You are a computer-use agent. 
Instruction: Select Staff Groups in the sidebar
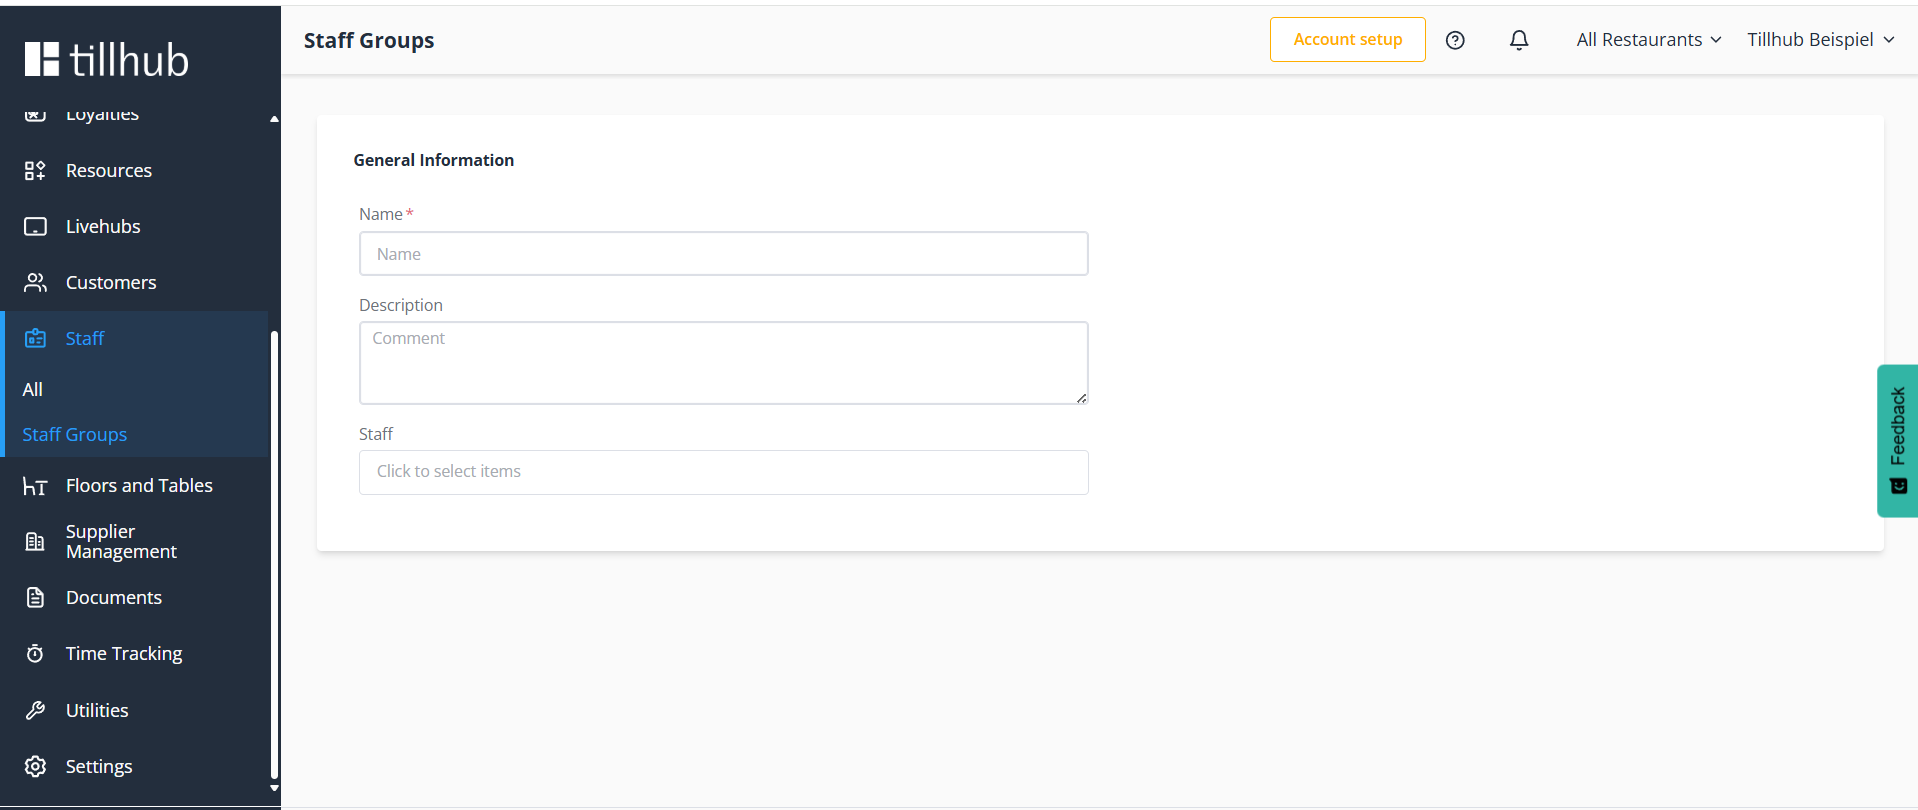(x=75, y=435)
